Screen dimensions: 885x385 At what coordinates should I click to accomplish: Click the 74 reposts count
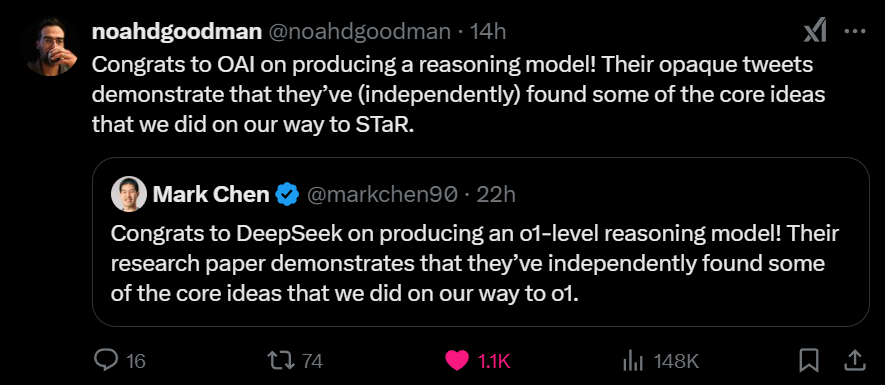tap(313, 361)
